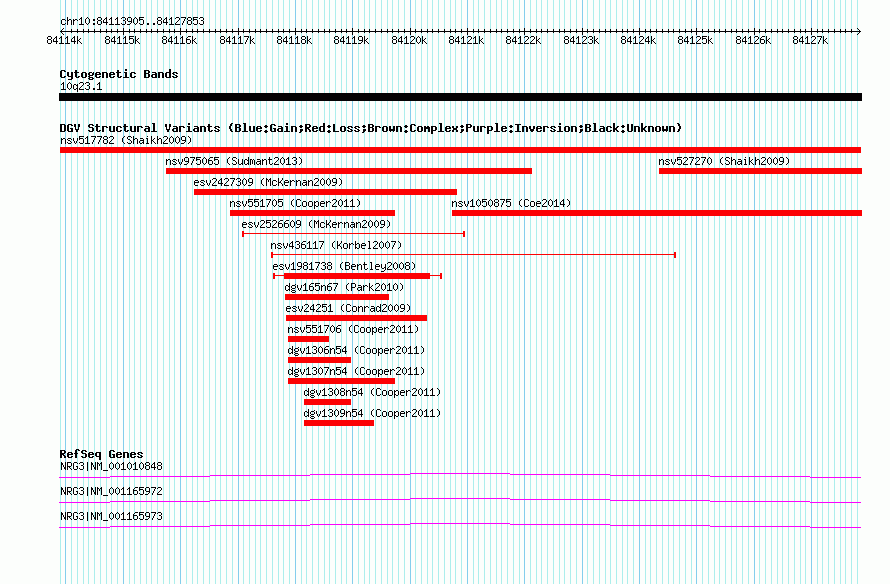Open esv1981738 (Bentley2008) variant label

(x=344, y=266)
